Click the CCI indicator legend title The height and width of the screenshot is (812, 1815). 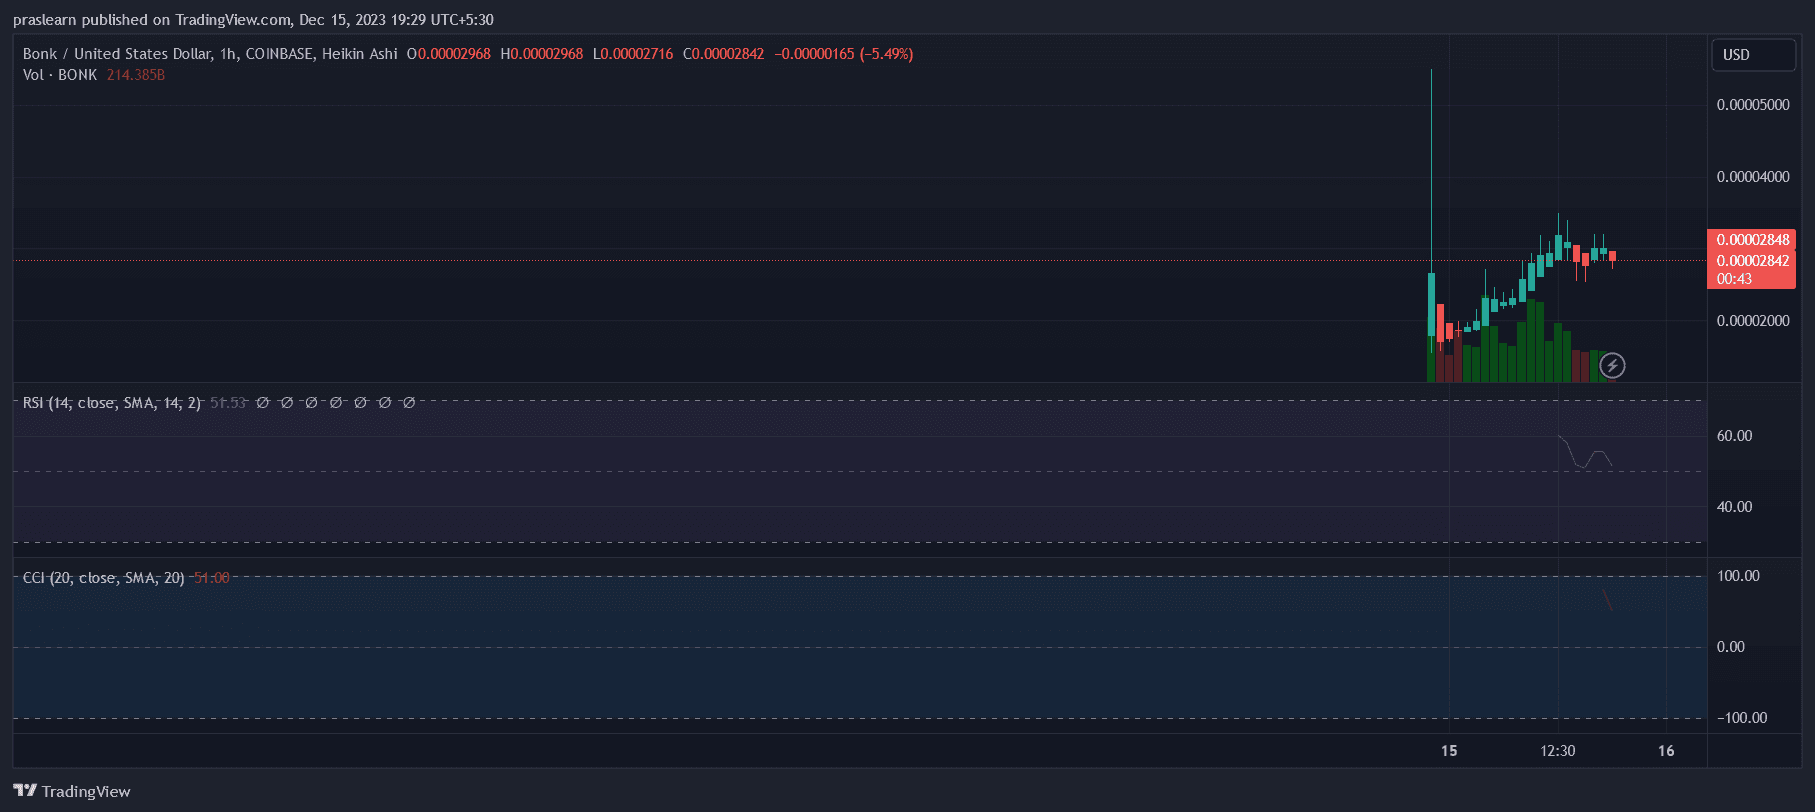click(x=103, y=578)
